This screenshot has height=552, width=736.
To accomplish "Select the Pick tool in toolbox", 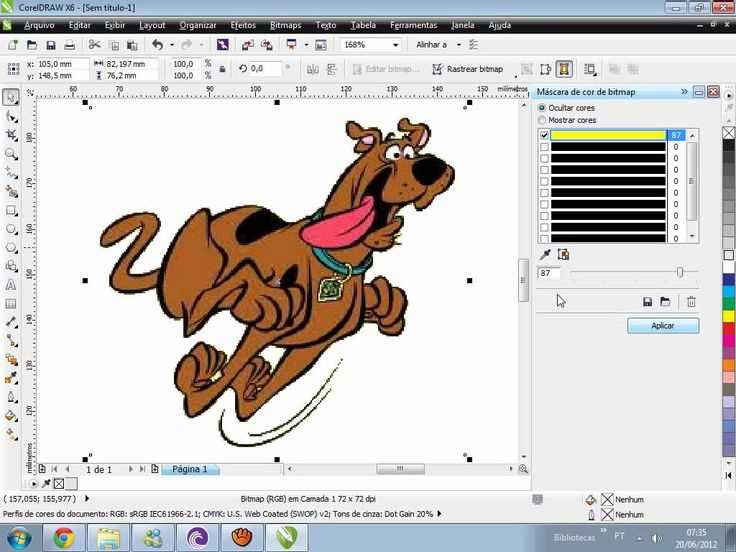I will (x=11, y=98).
